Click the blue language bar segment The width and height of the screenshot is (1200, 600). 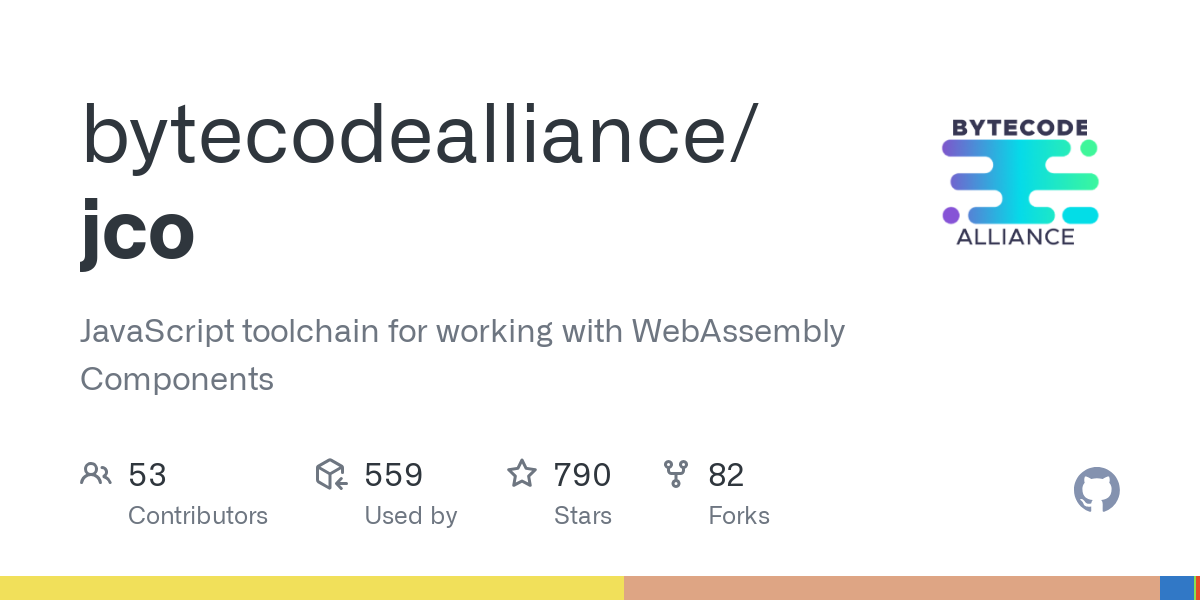(x=1176, y=588)
